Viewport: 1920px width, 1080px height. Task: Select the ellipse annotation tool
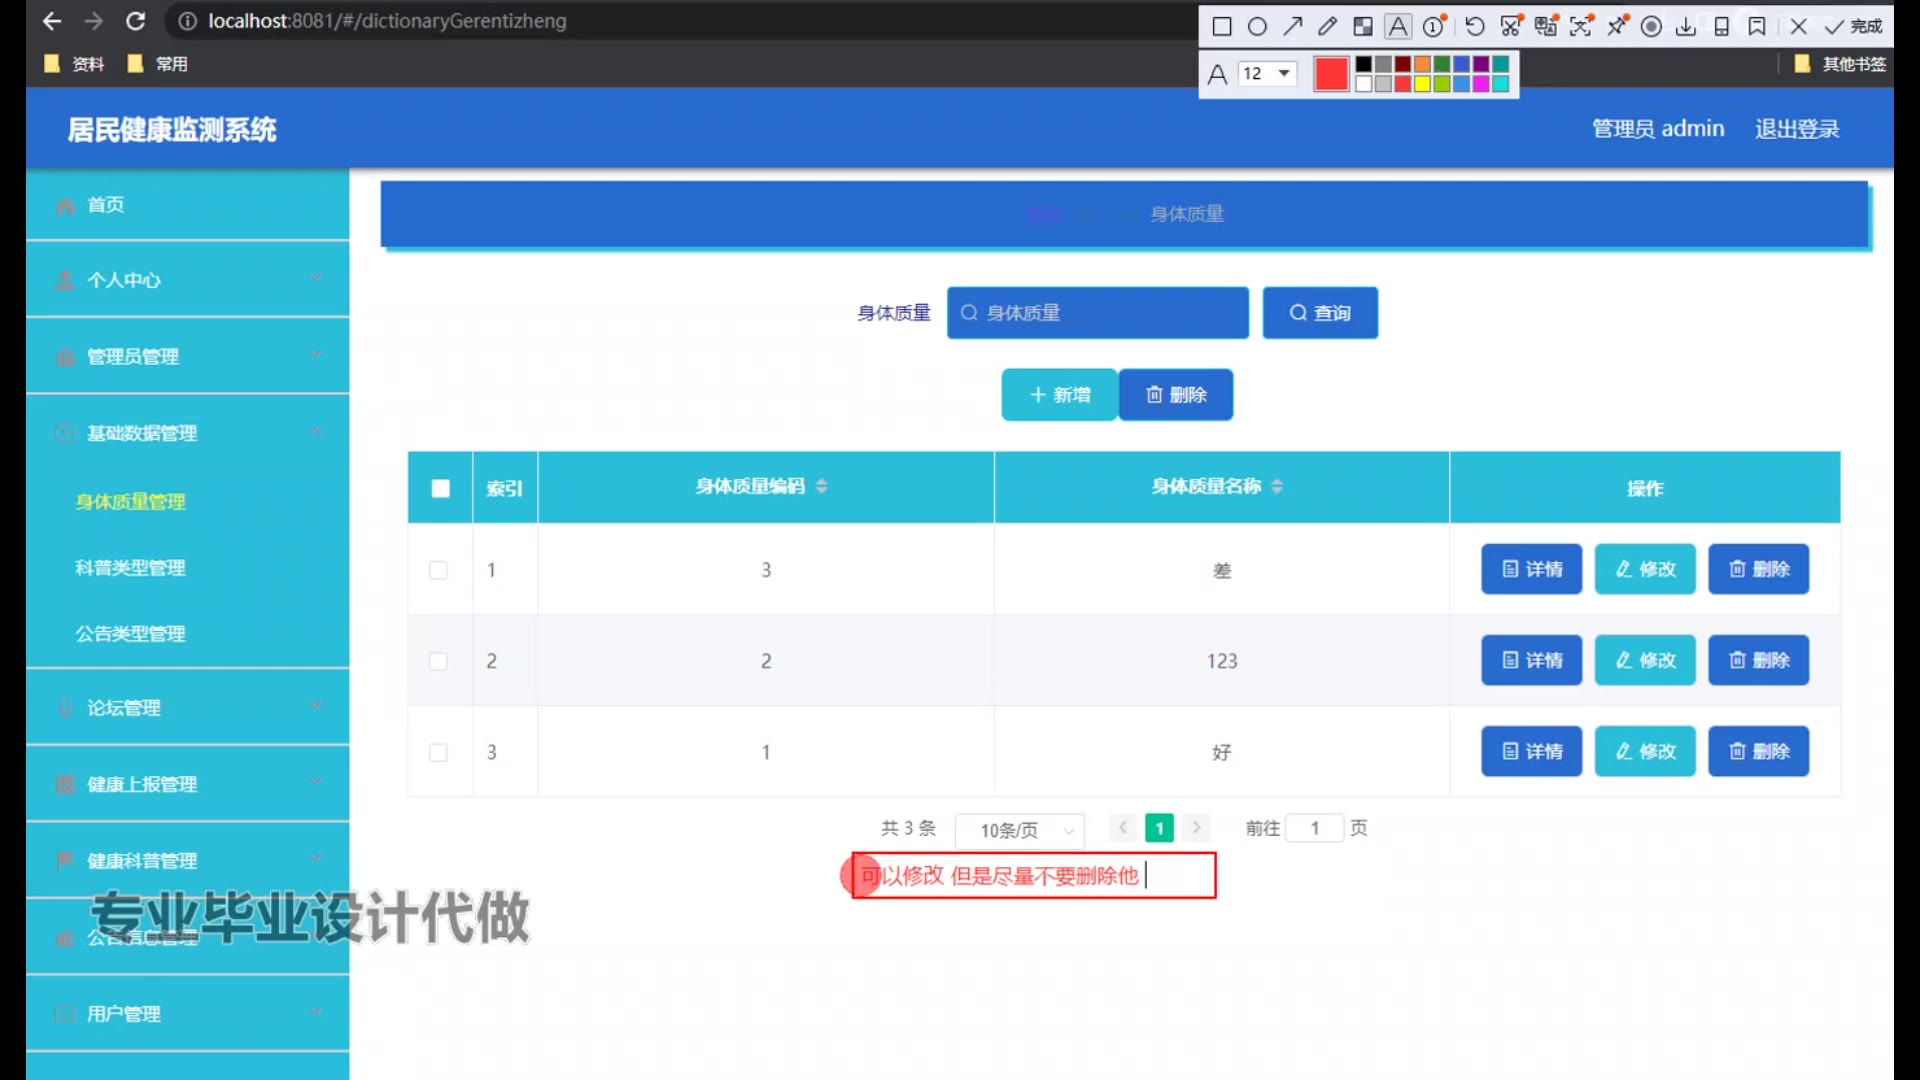[x=1257, y=27]
